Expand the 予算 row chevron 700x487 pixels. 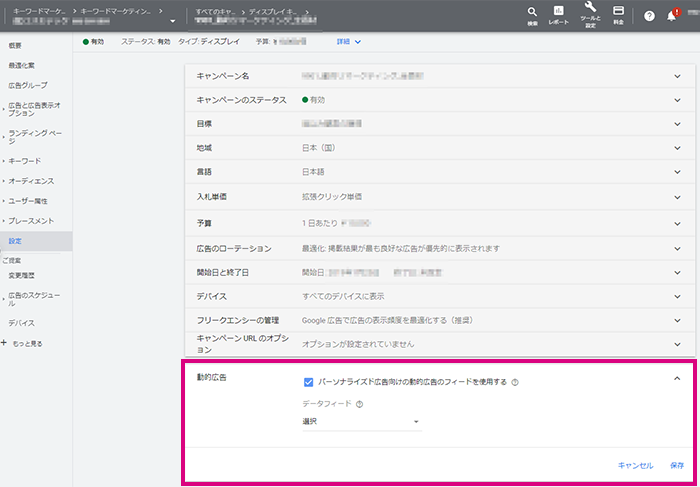[x=677, y=224]
